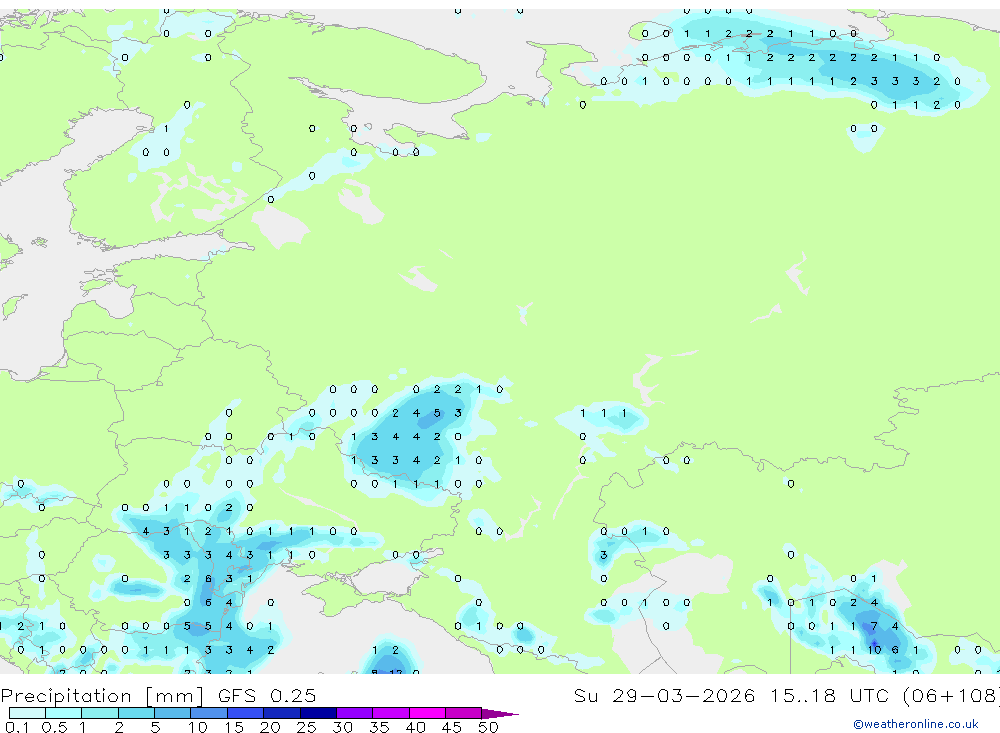Viewport: 1000px width, 733px height.
Task: Click the 20–25 mm dark blue swatch
Action: 281,713
